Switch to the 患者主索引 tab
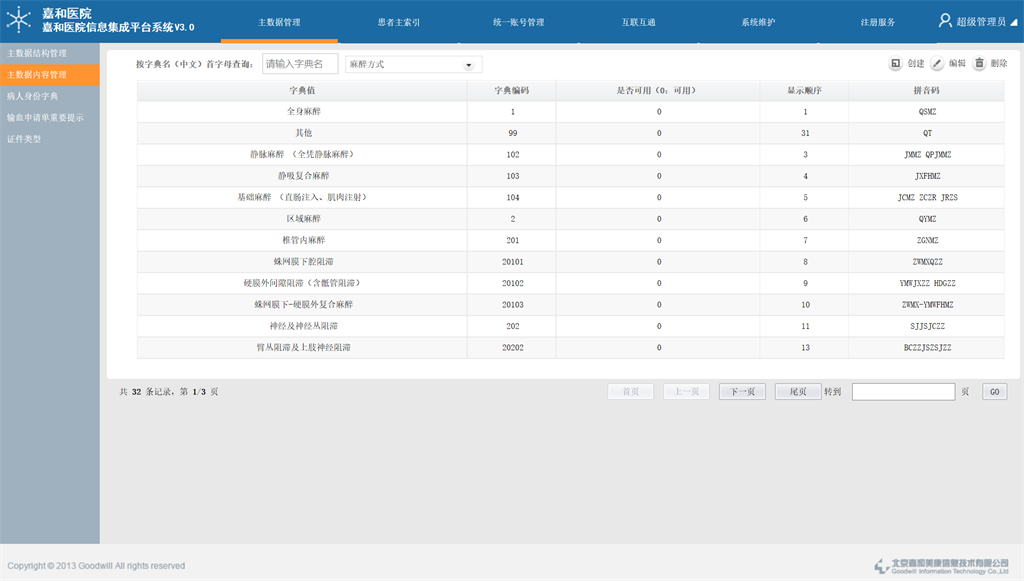 coord(399,22)
